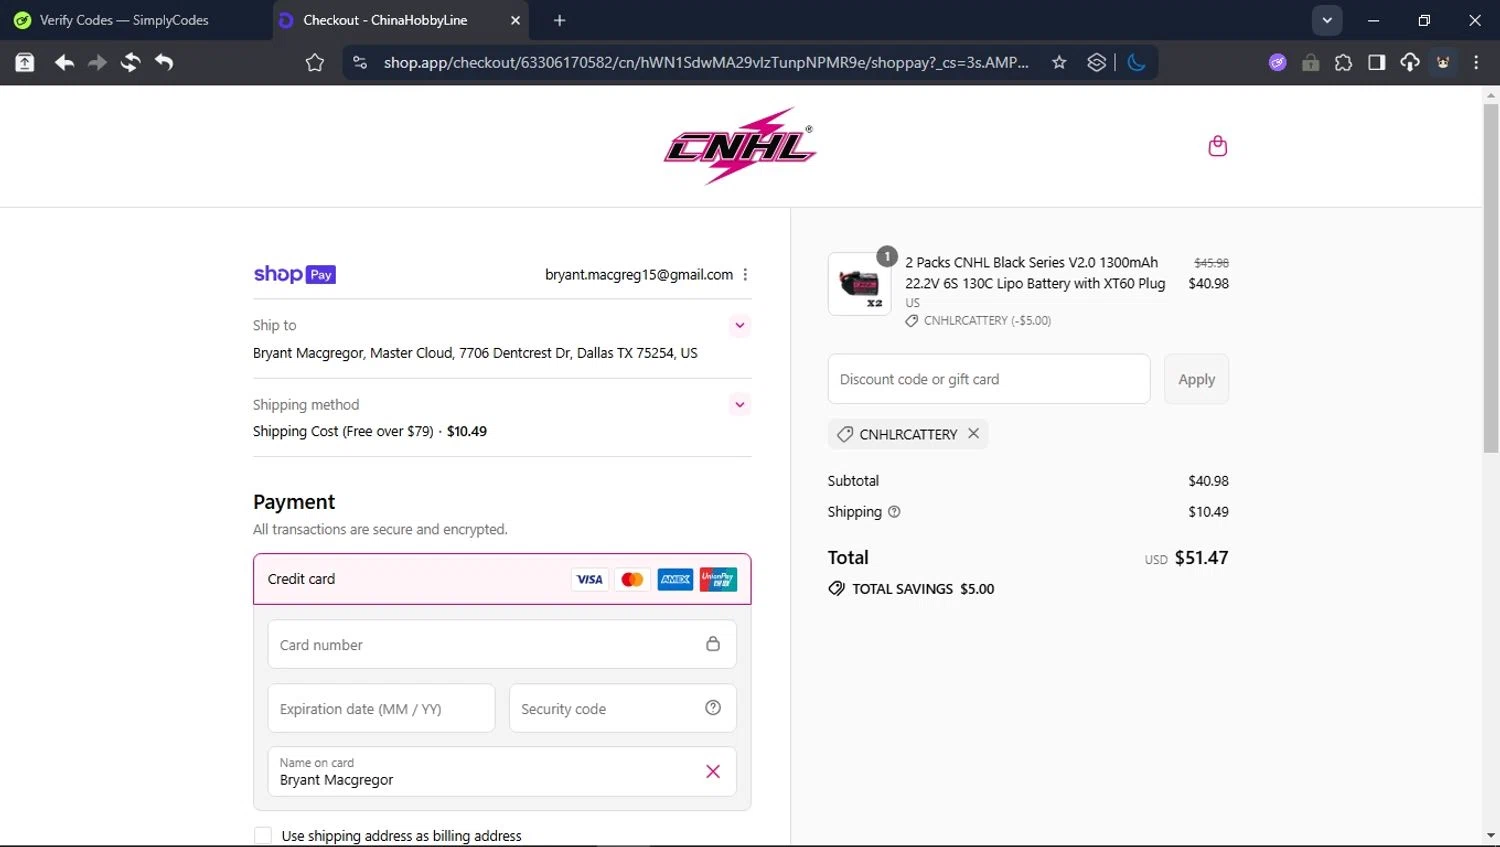The width and height of the screenshot is (1500, 847).
Task: Open the purple circular extension icon
Action: point(1277,63)
